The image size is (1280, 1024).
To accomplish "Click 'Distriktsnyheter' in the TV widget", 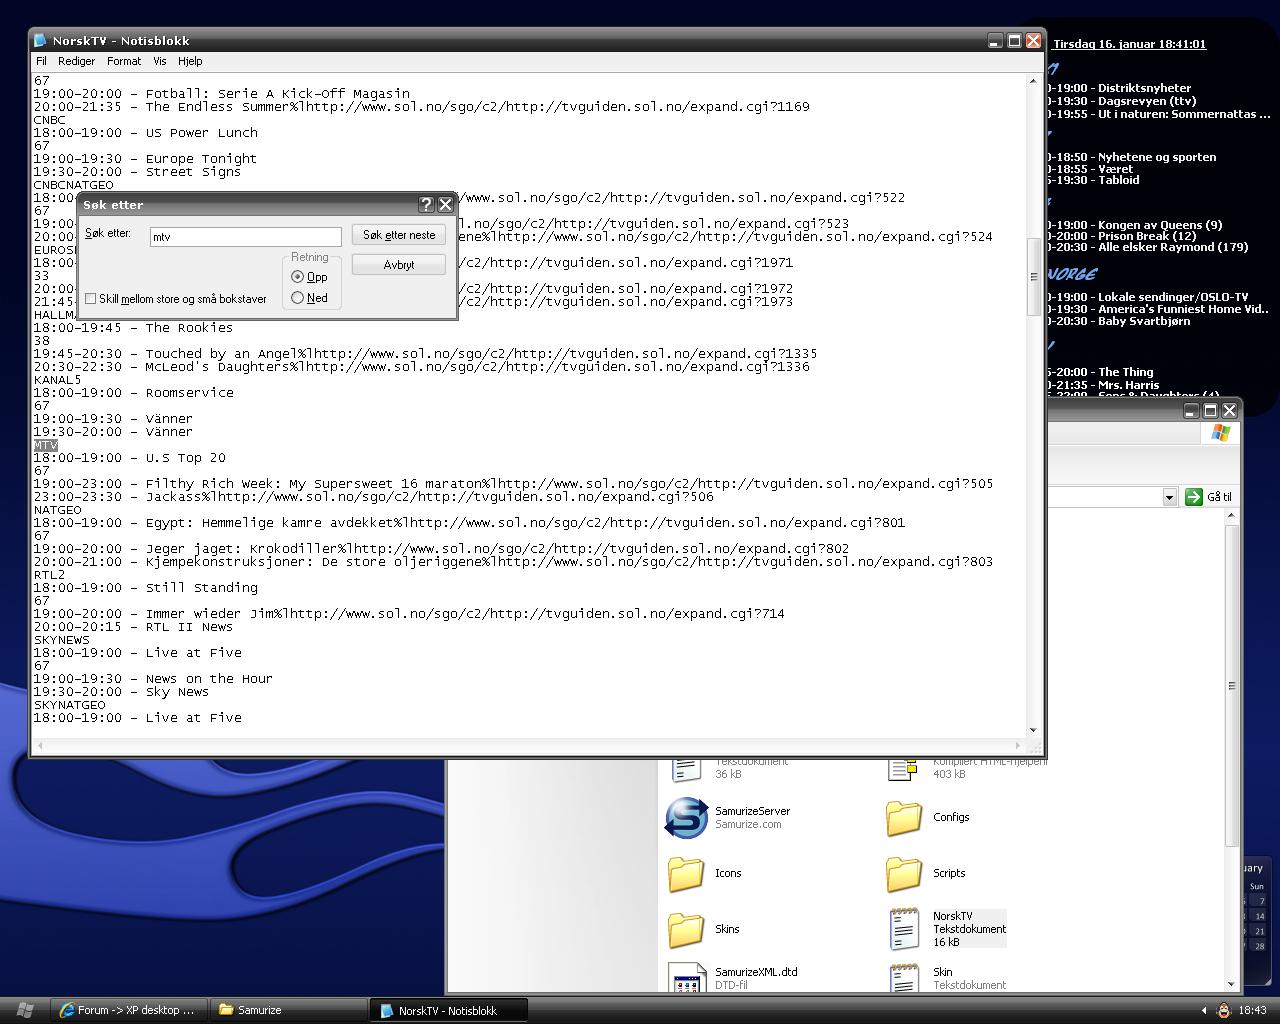I will point(1145,88).
